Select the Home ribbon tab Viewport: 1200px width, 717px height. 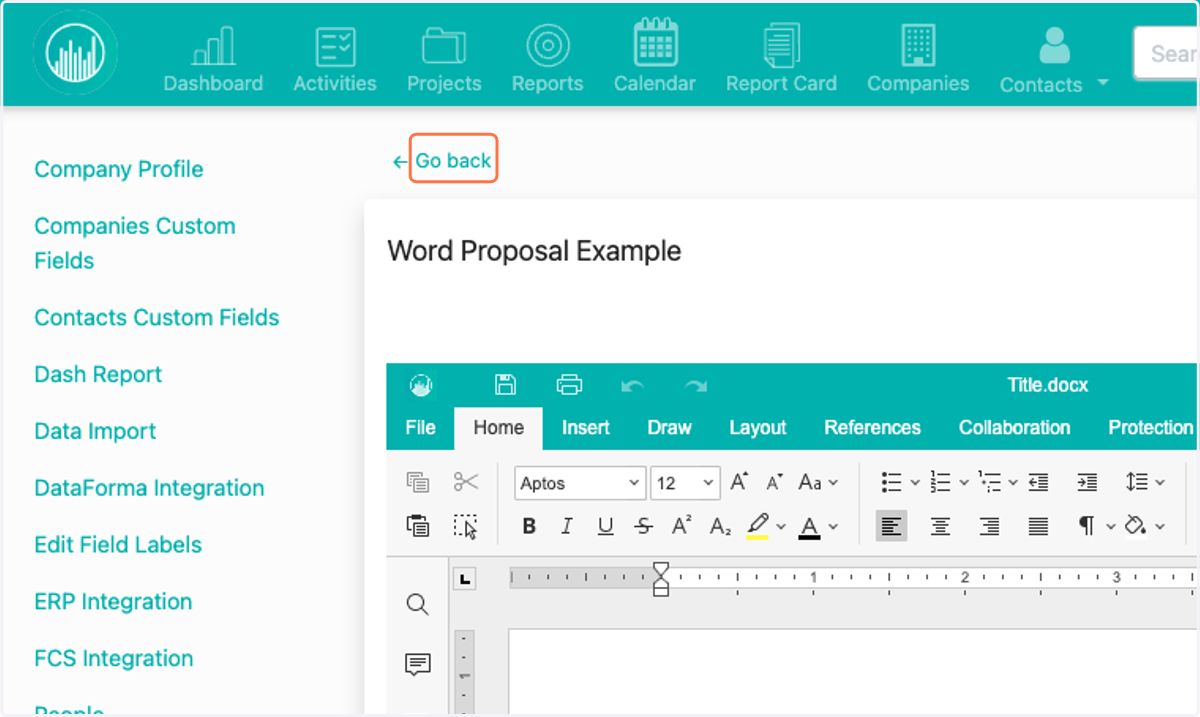click(x=498, y=428)
